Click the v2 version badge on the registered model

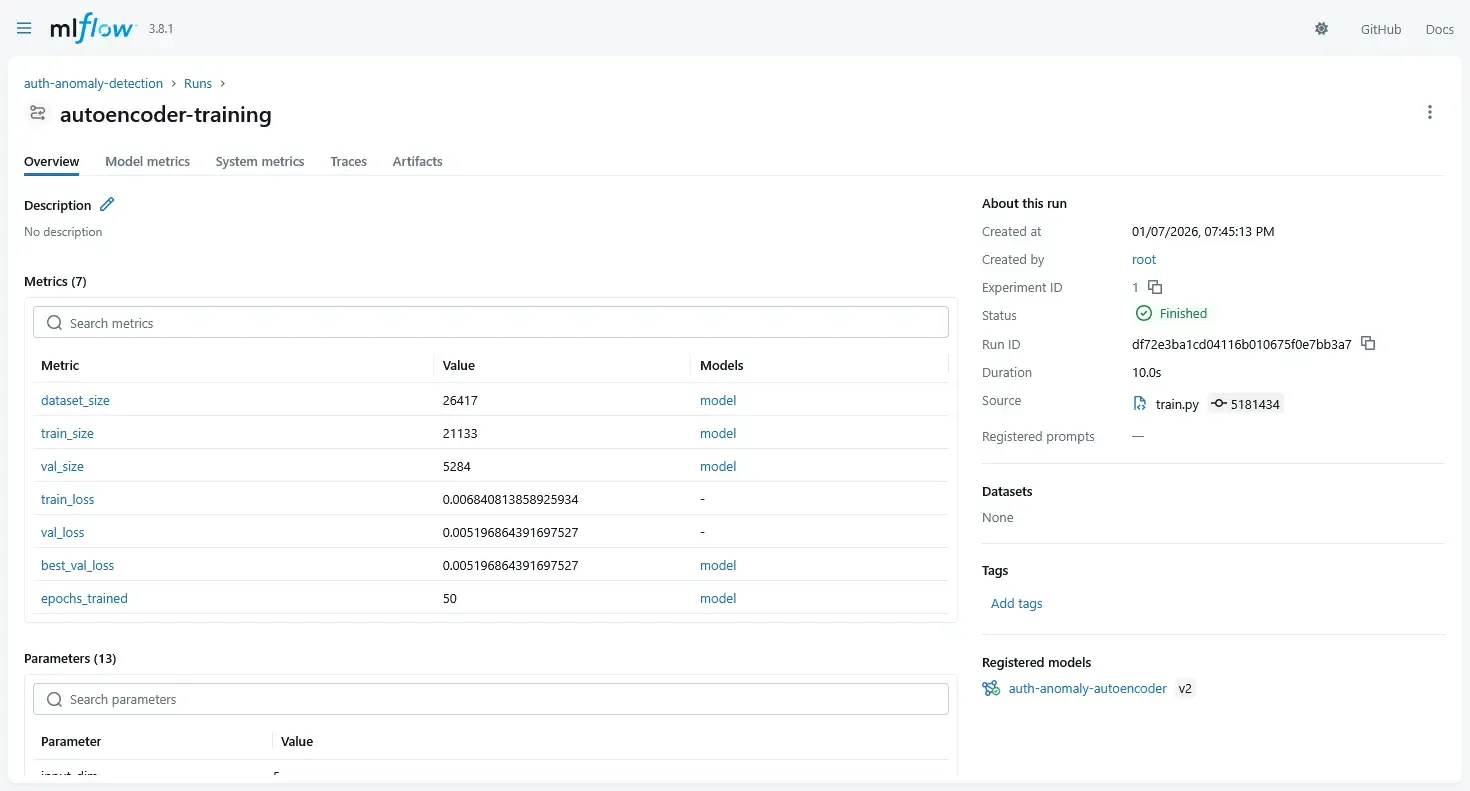coord(1185,688)
